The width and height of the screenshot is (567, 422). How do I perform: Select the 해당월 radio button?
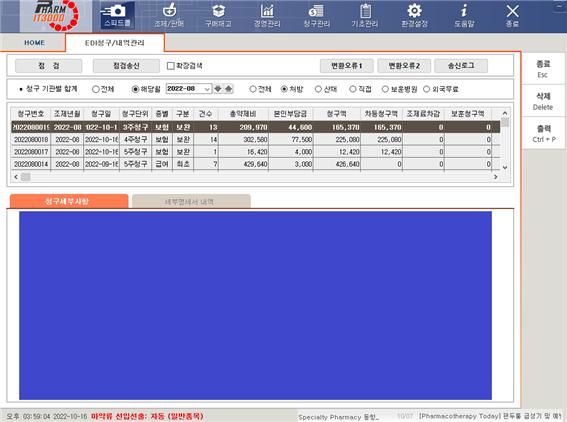coord(135,89)
